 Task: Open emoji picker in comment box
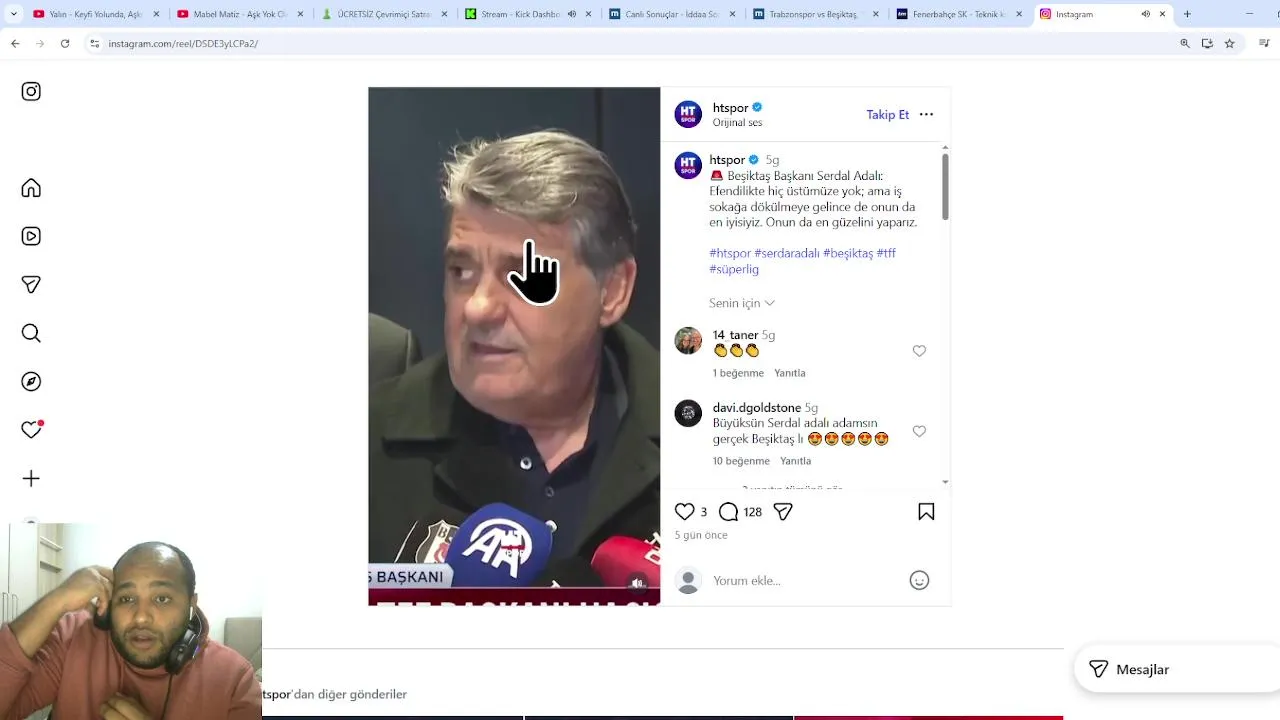tap(919, 580)
